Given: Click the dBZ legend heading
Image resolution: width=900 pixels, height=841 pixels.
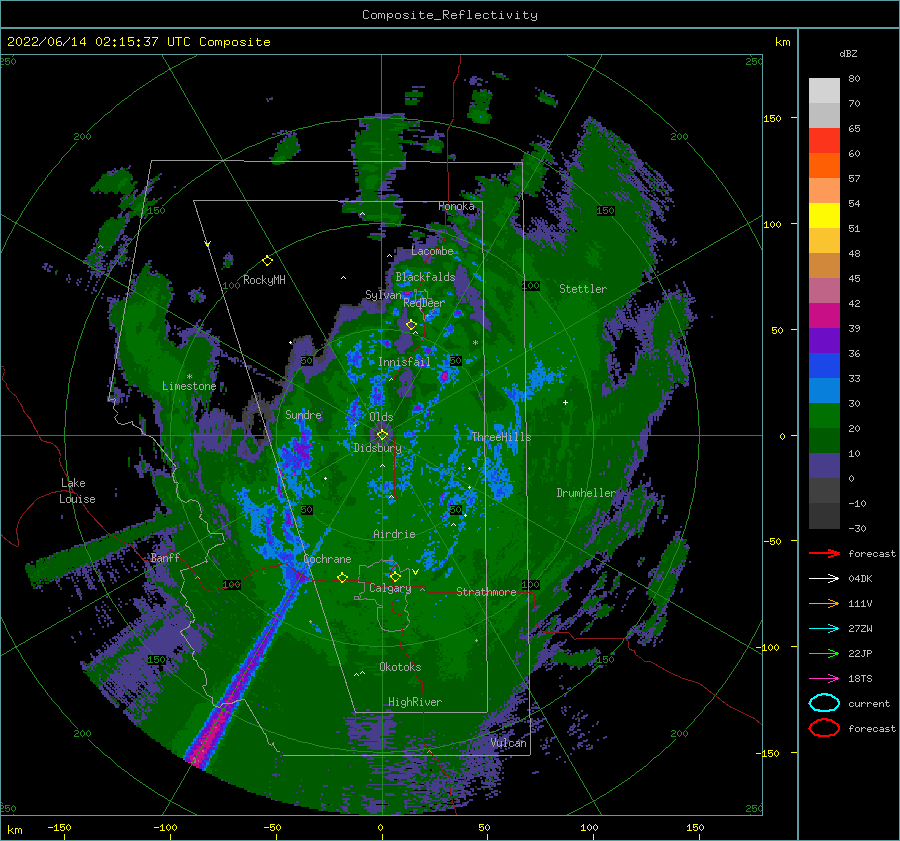Looking at the screenshot, I should point(848,53).
